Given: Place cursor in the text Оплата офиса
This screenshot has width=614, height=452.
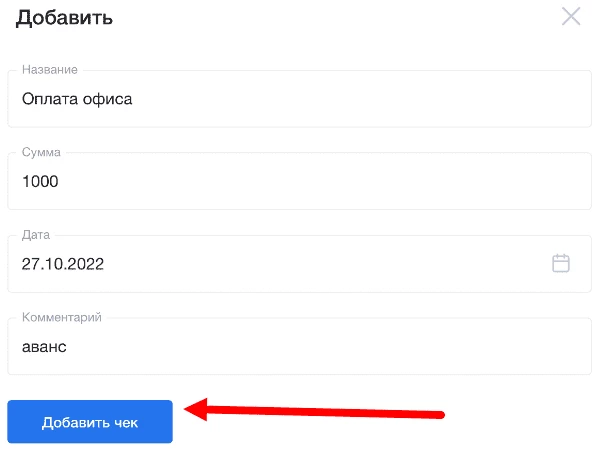Looking at the screenshot, I should (77, 99).
